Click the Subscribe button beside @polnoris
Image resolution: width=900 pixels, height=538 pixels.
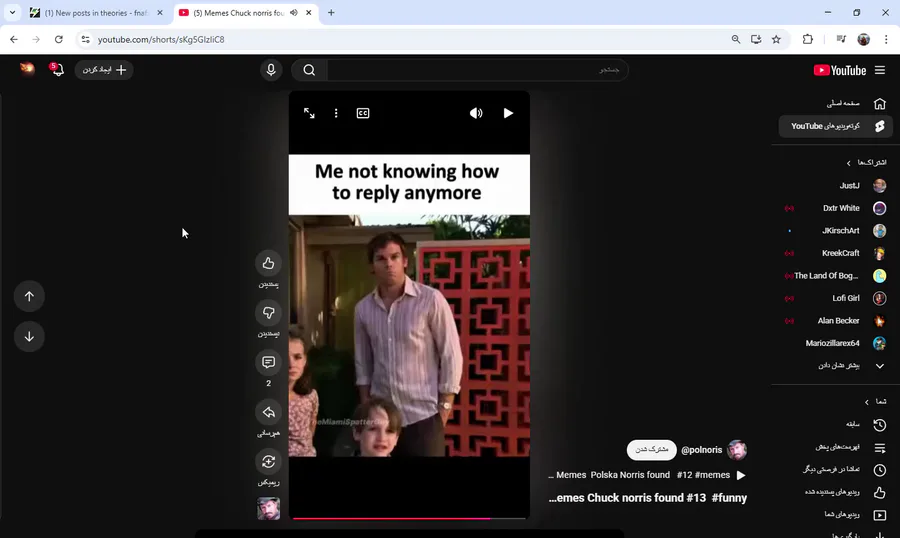coord(651,450)
